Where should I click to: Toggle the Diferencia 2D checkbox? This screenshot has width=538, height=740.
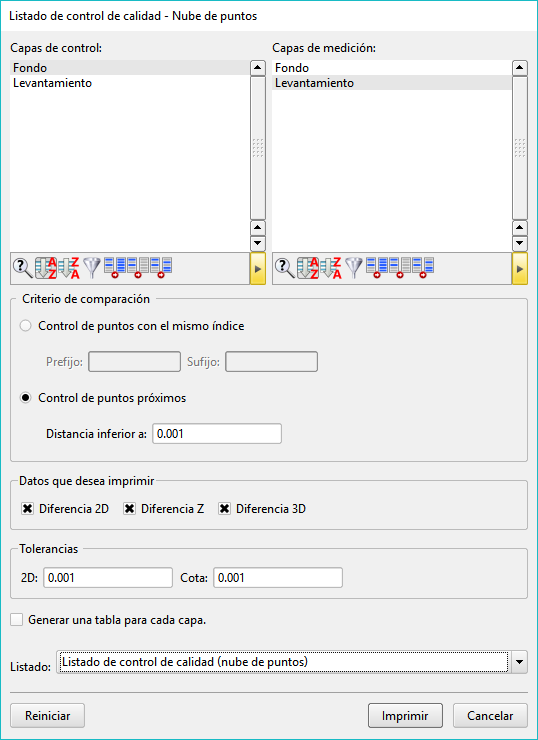(x=28, y=509)
